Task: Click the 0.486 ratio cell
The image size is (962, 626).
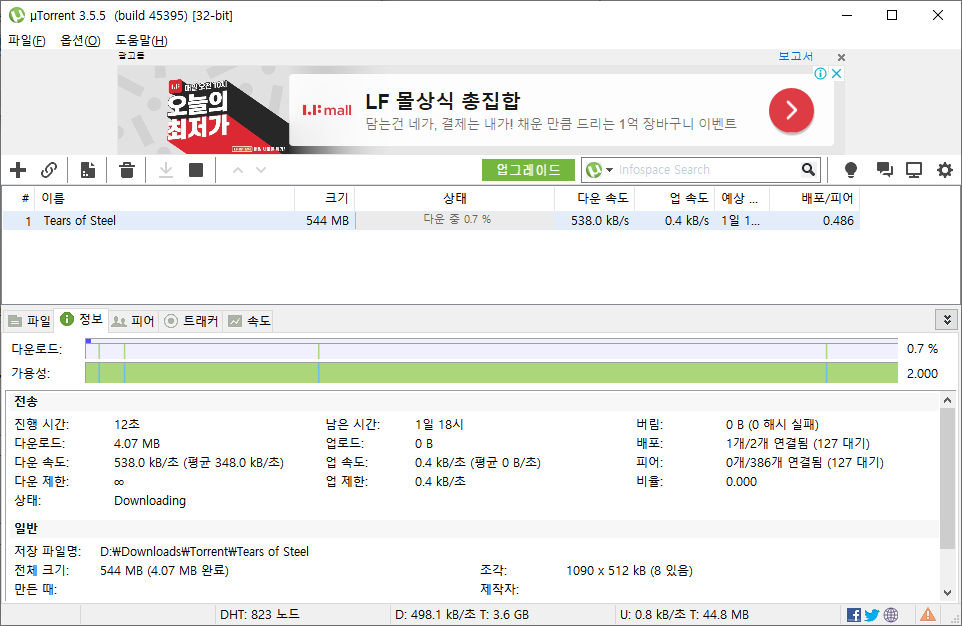Action: click(838, 220)
